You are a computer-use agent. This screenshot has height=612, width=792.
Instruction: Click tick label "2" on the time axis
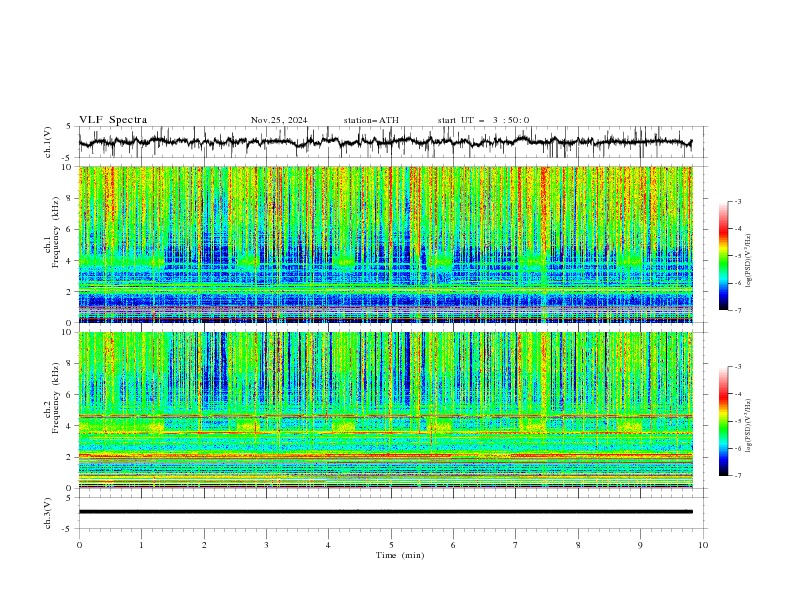coord(204,545)
